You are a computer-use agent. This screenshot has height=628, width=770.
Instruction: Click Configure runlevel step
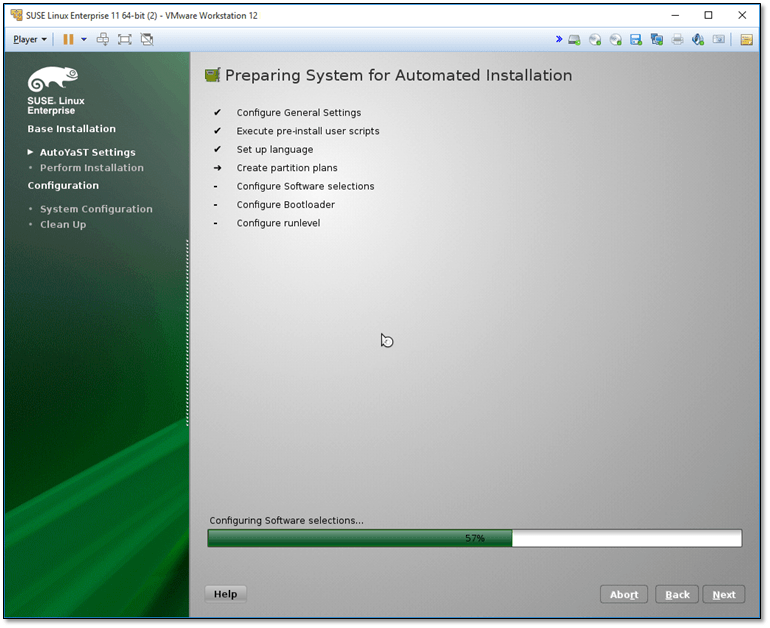(278, 223)
